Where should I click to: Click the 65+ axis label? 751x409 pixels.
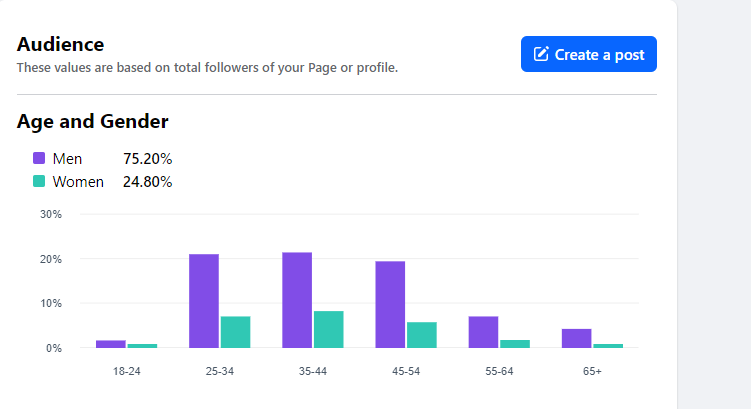pyautogui.click(x=592, y=371)
